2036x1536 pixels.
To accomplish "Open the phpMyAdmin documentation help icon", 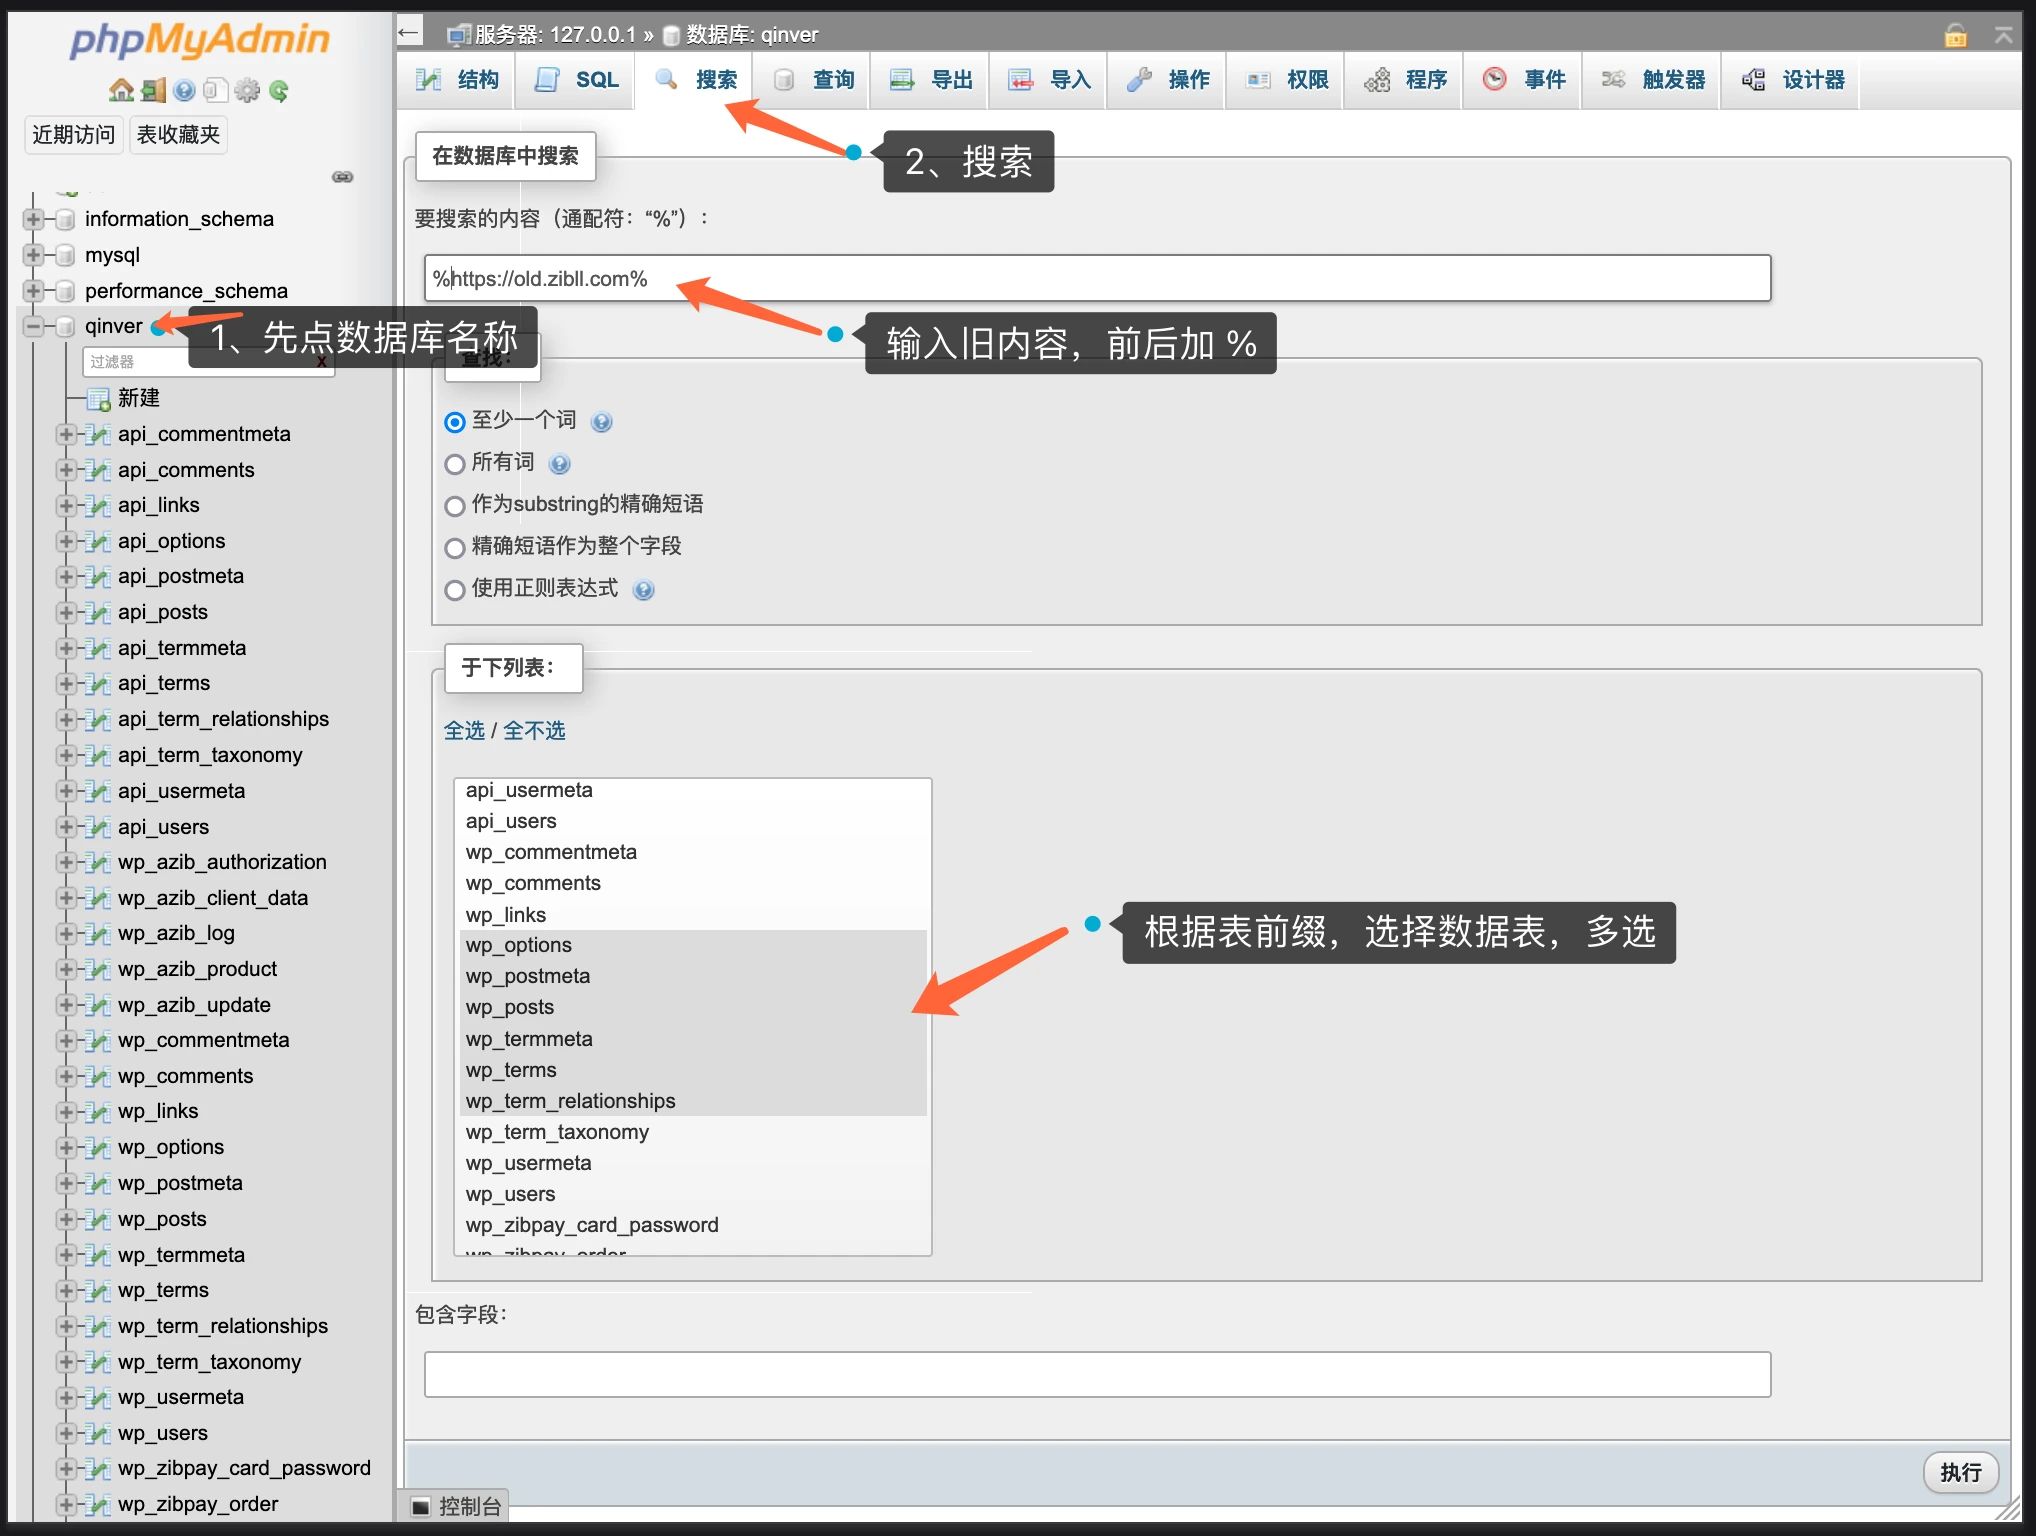I will click(184, 90).
